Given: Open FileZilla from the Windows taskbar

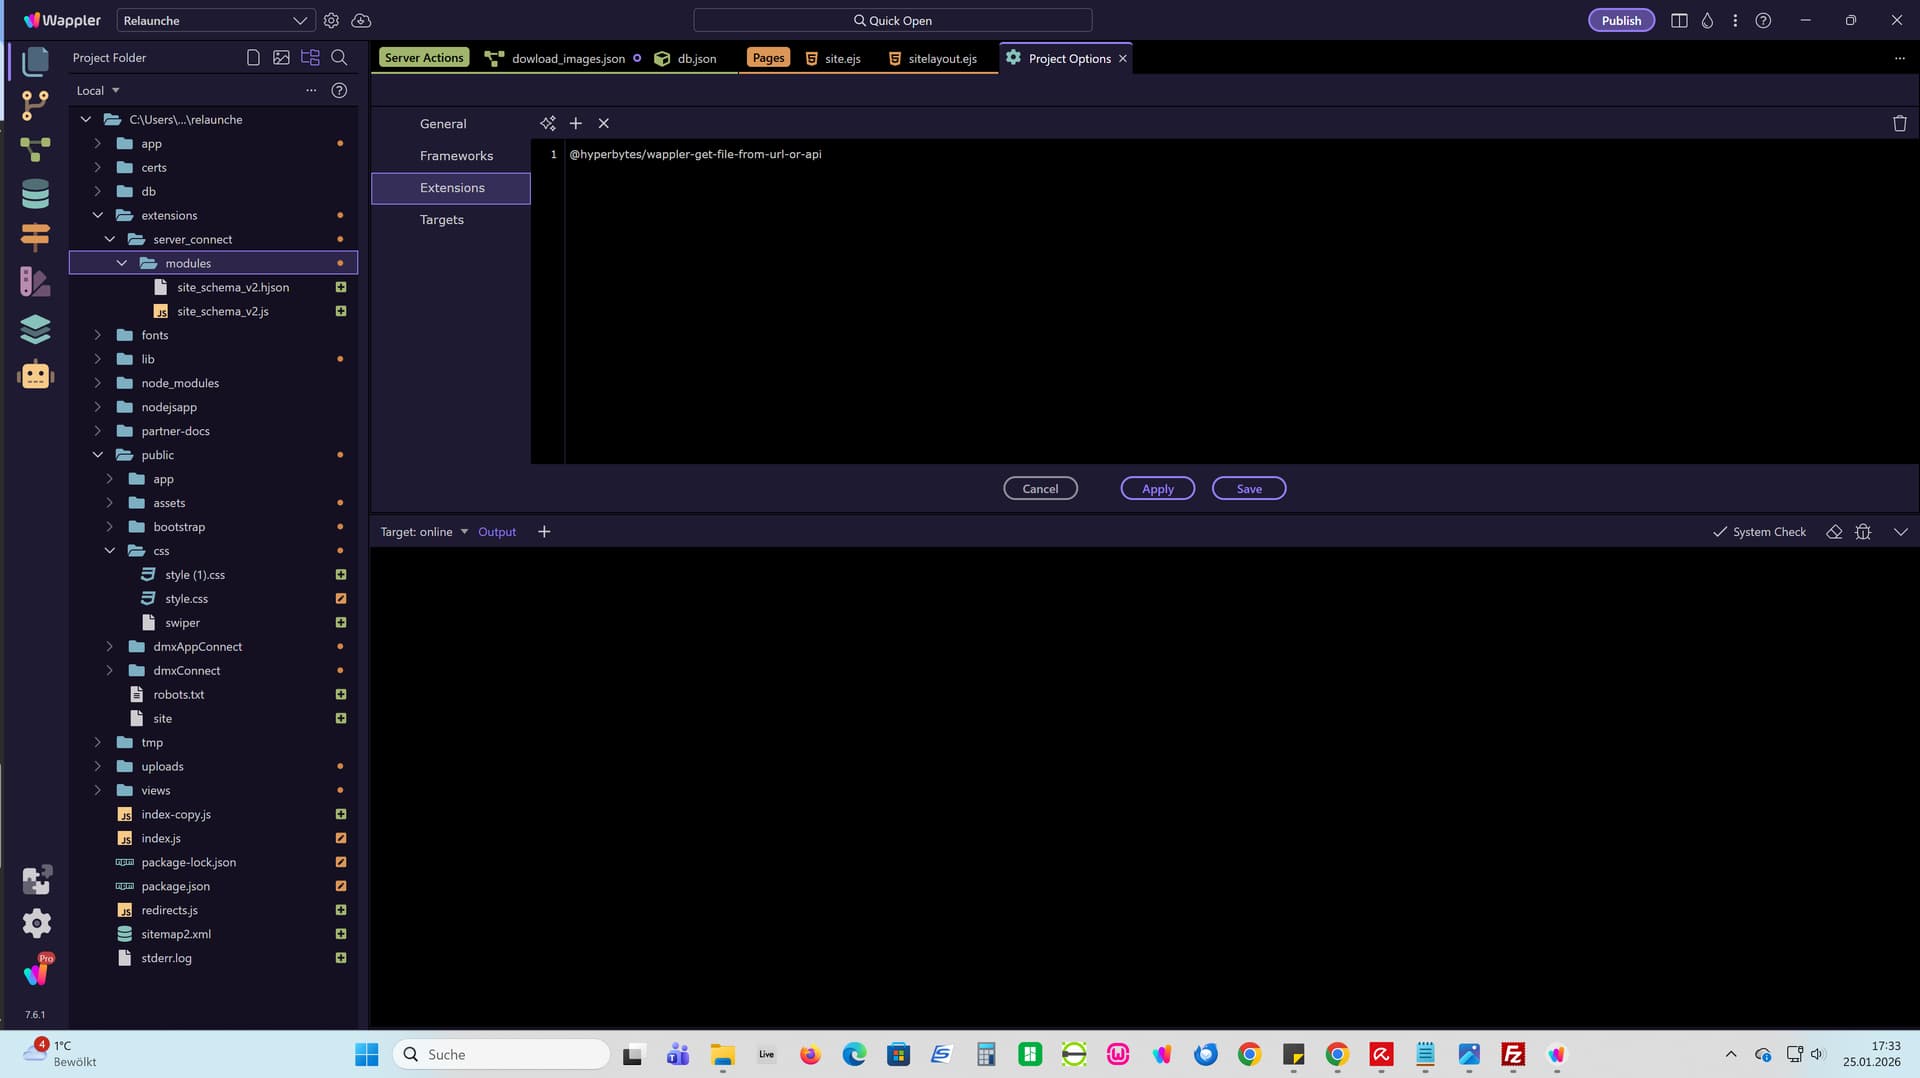Looking at the screenshot, I should coord(1512,1054).
